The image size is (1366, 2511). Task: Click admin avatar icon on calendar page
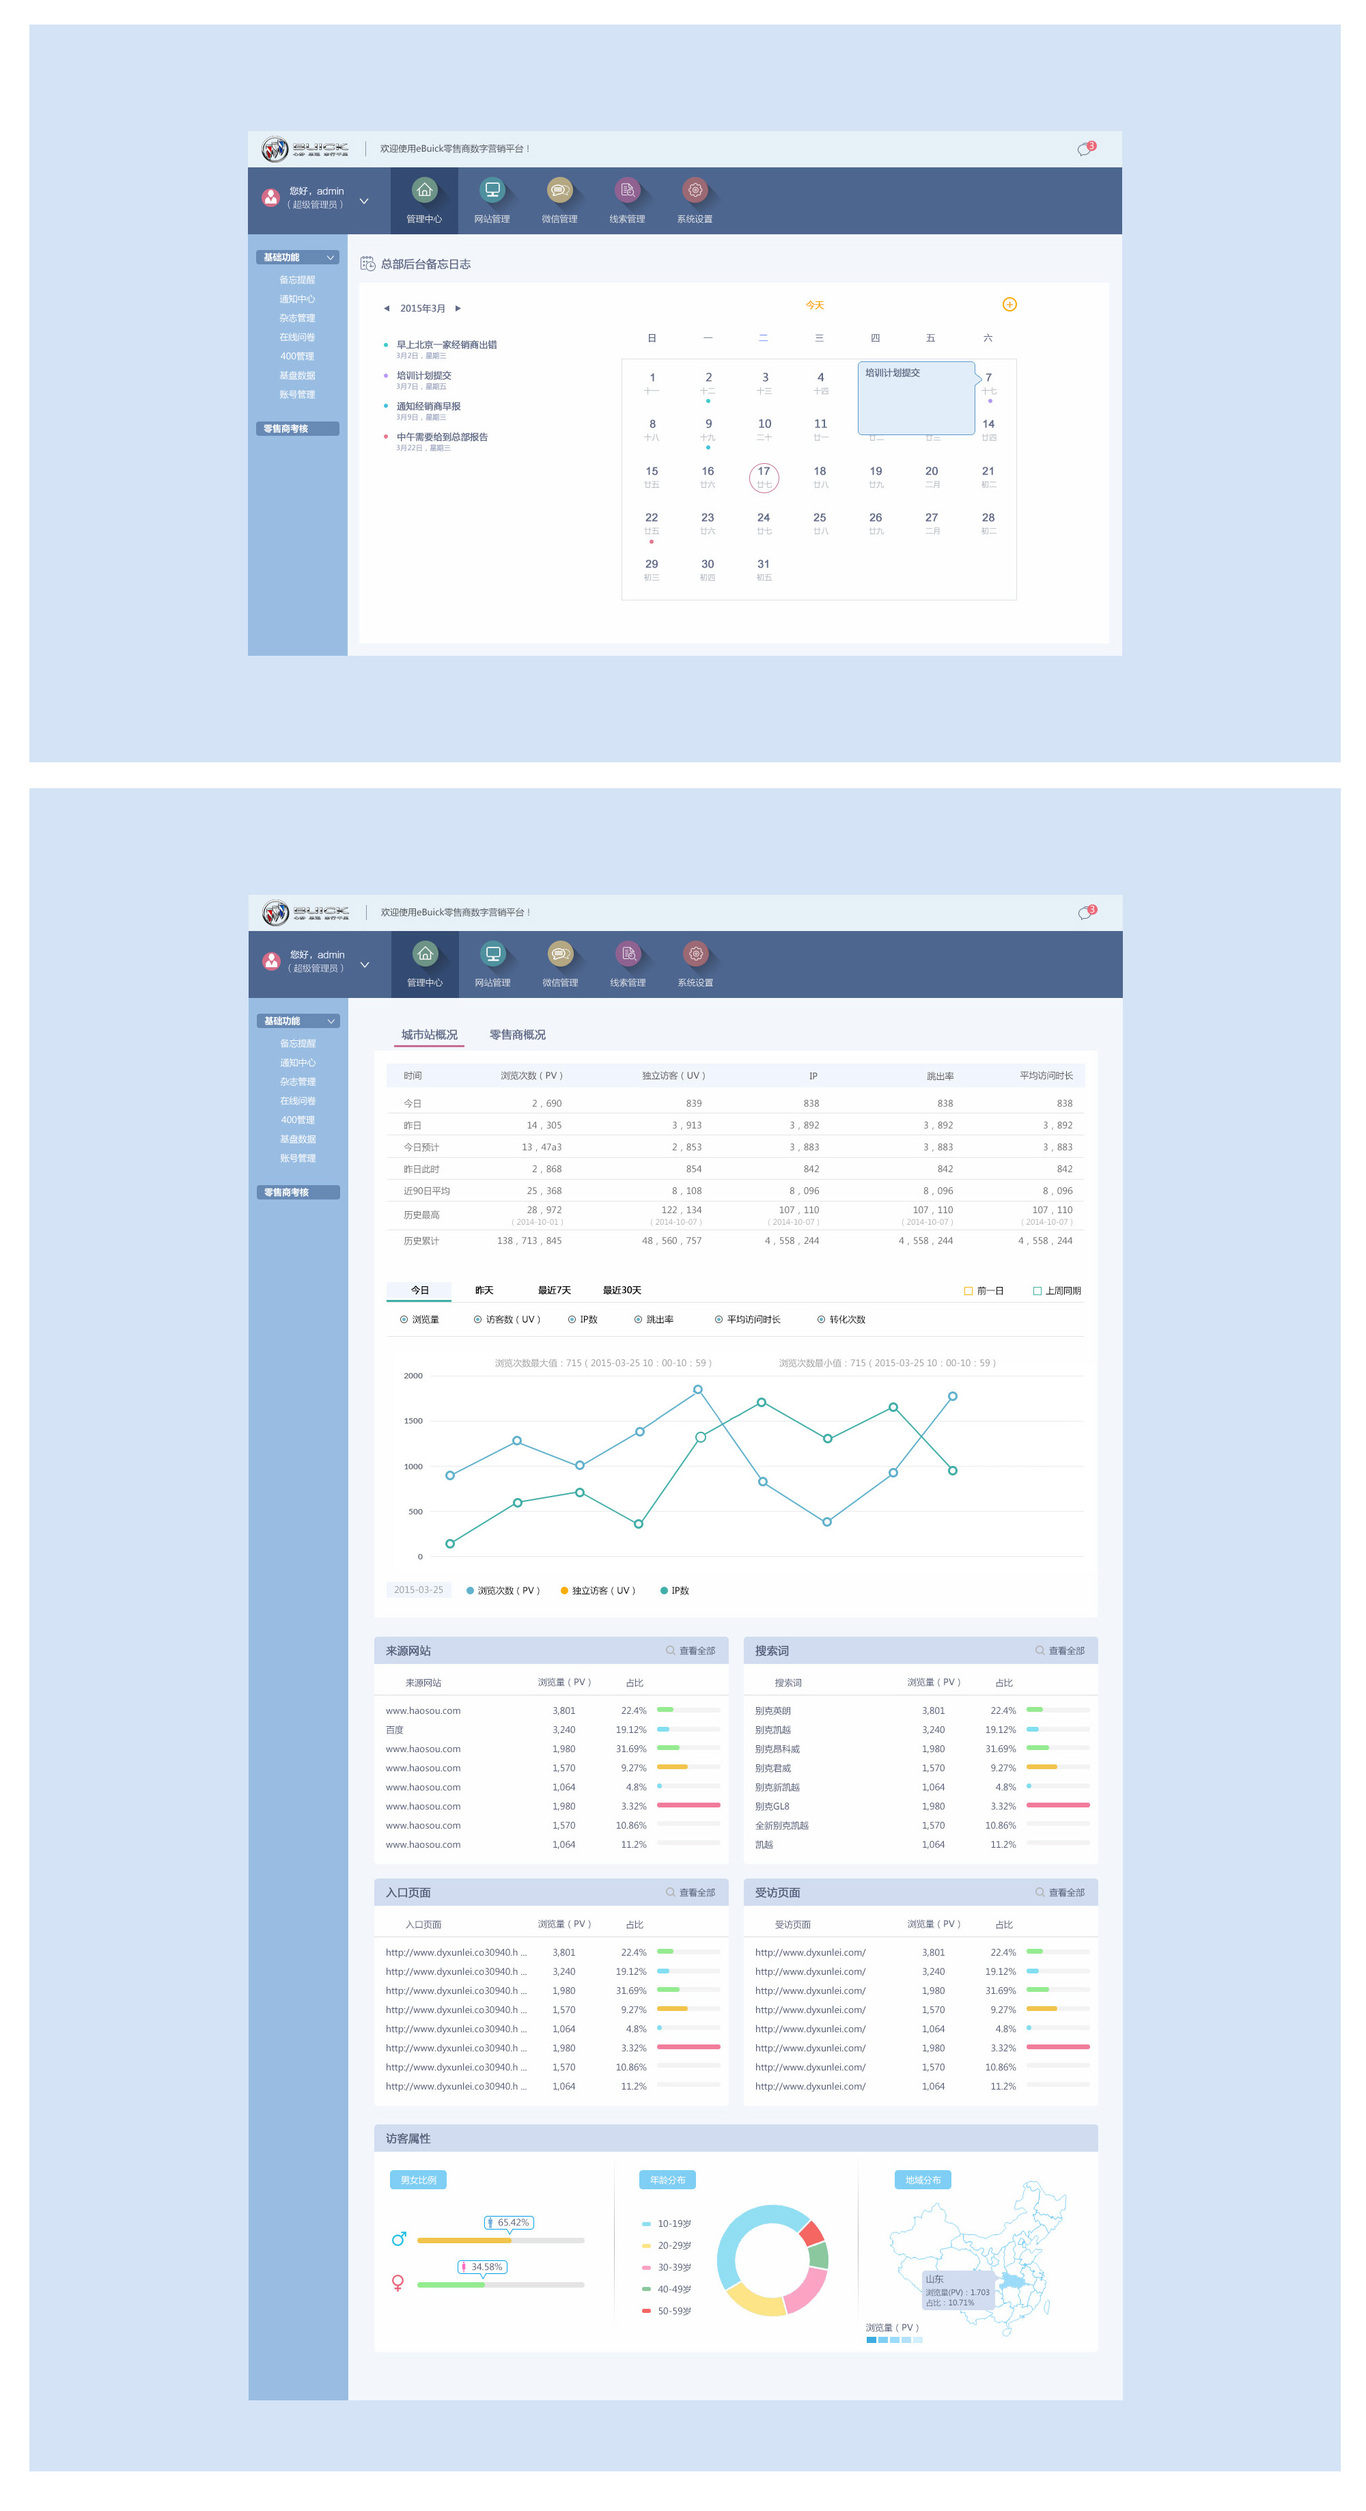click(270, 197)
